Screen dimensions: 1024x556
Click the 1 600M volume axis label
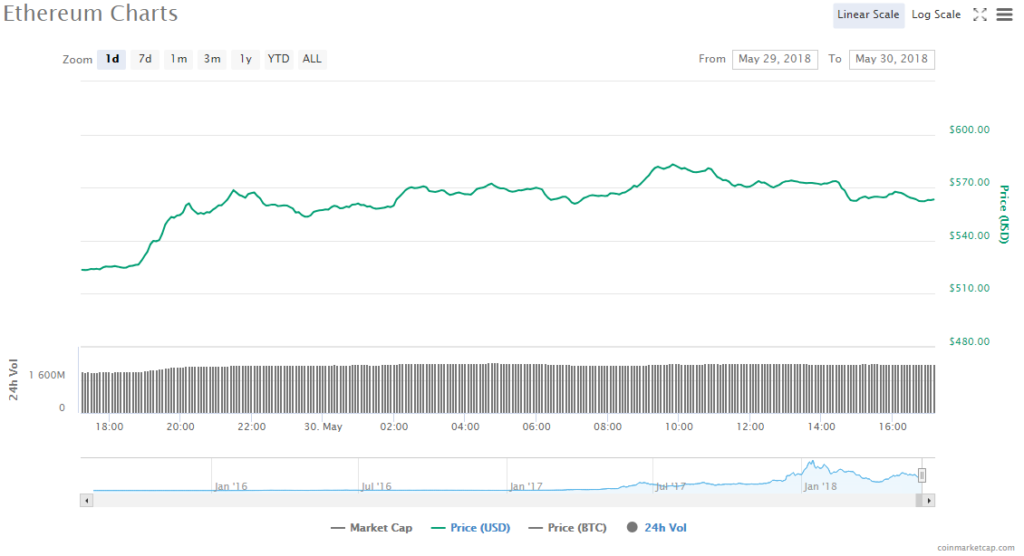click(x=46, y=375)
